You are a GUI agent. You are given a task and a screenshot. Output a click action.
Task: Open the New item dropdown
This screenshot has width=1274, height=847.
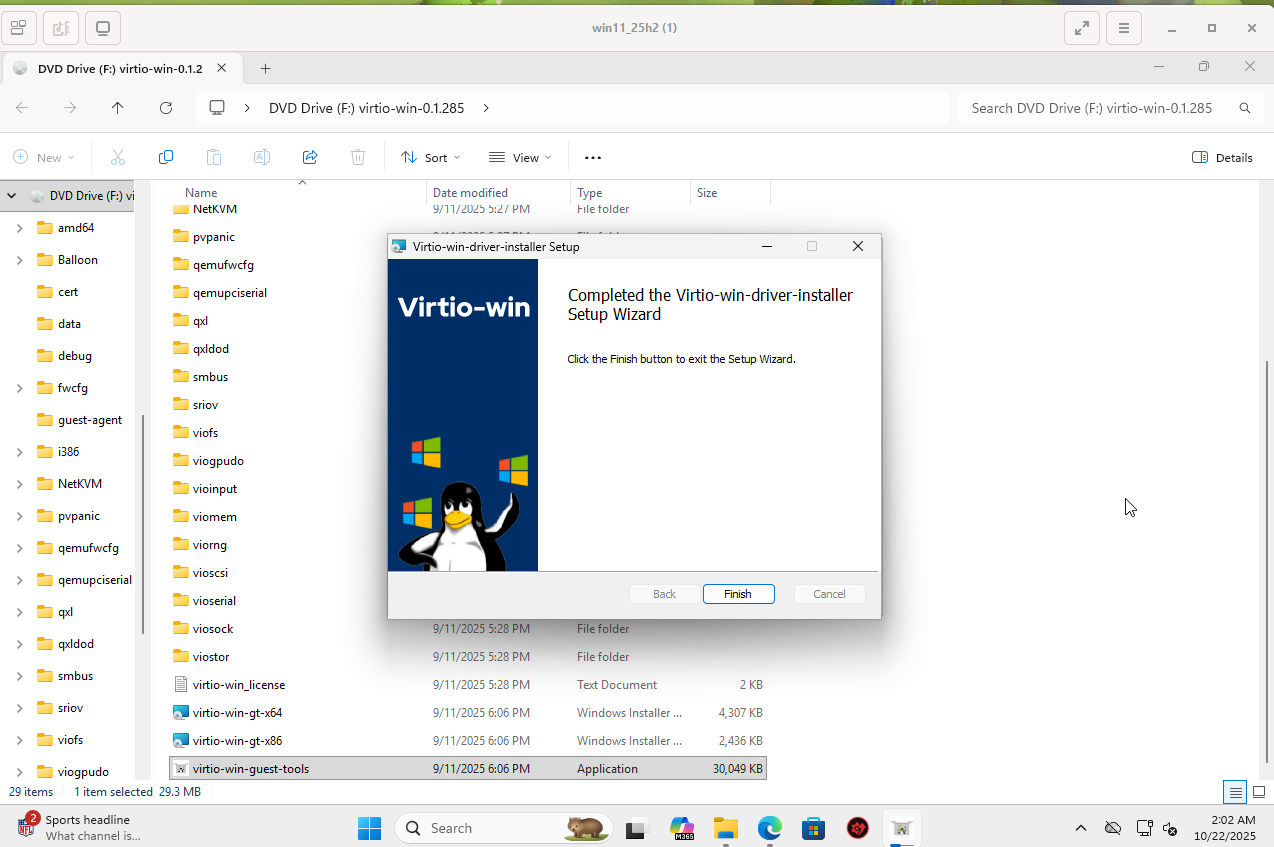tap(44, 157)
